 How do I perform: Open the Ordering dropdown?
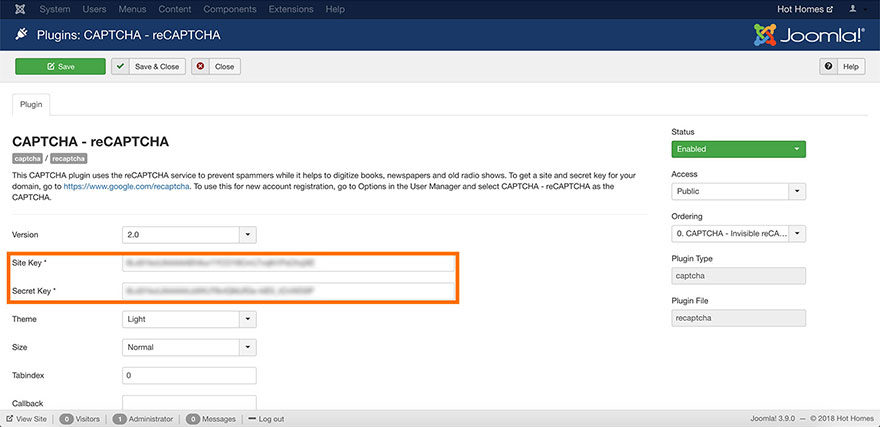pyautogui.click(x=739, y=233)
